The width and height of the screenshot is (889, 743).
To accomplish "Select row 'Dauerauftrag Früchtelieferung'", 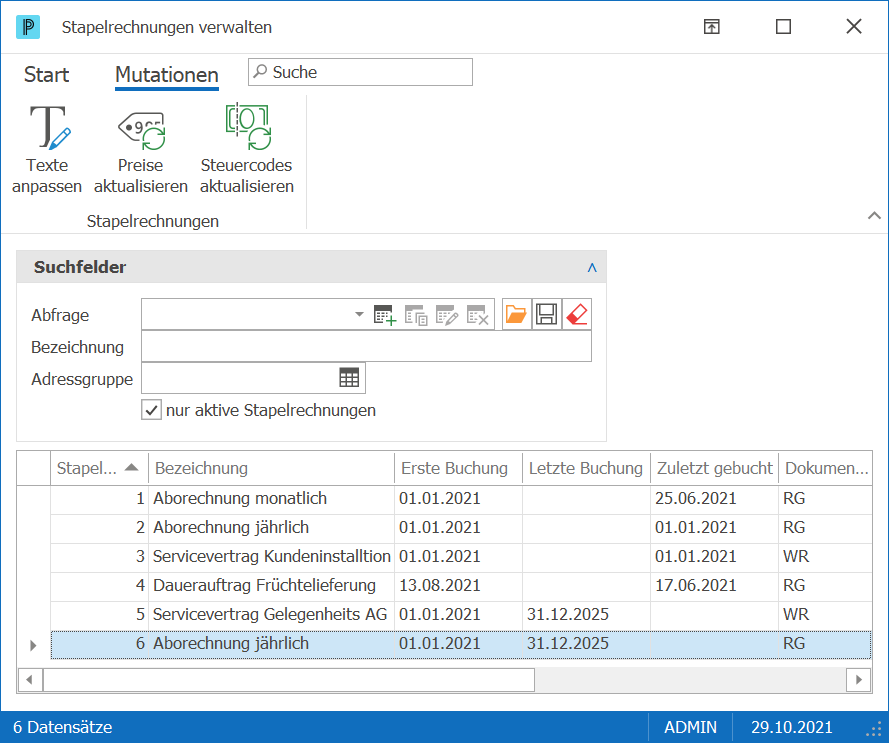I will pos(461,585).
